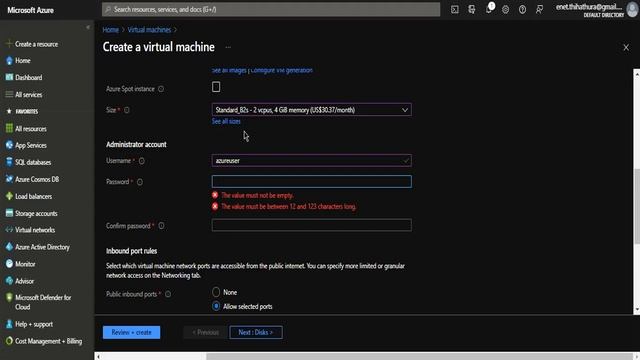Show info for Azure Spot instance
The width and height of the screenshot is (640, 360).
pos(161,89)
